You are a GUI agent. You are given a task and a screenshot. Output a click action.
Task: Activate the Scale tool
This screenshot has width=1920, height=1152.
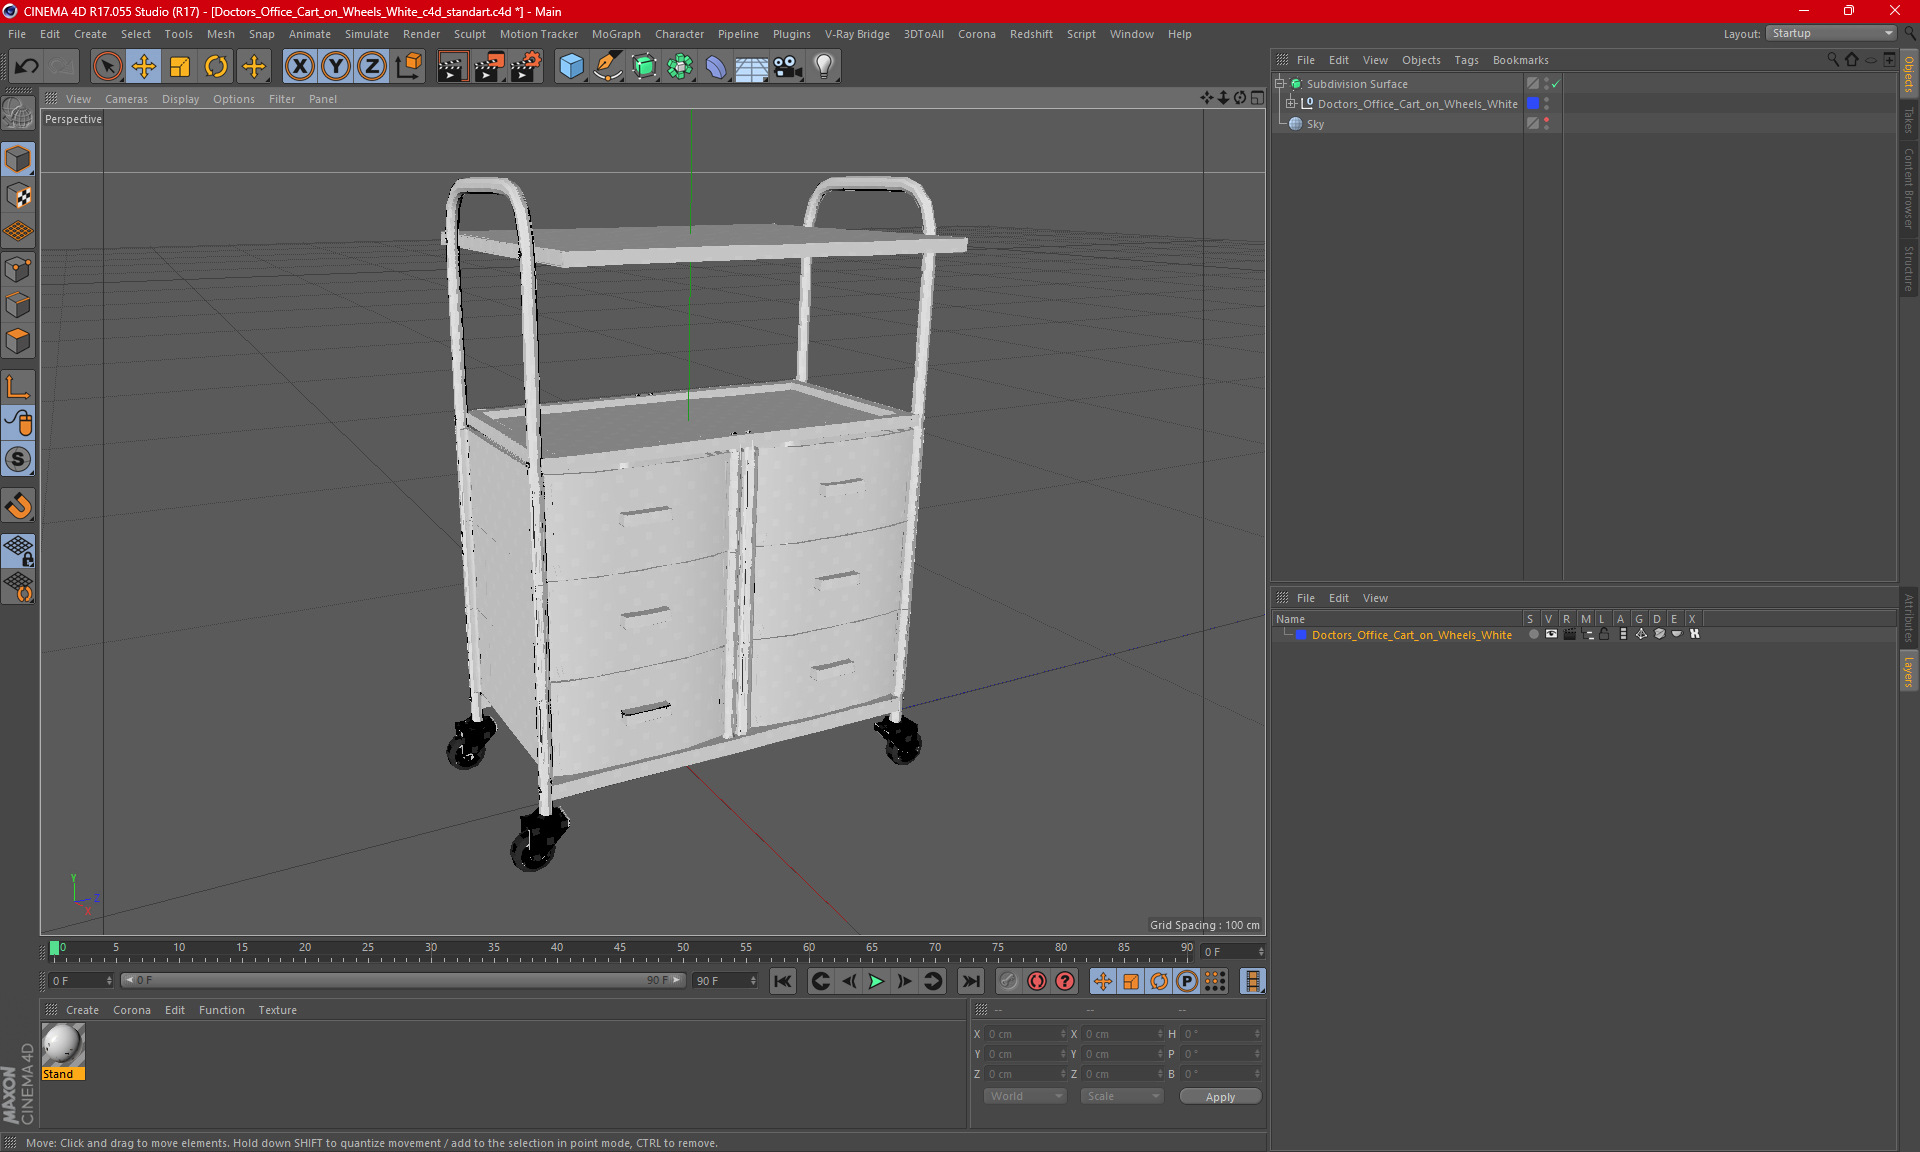tap(180, 66)
